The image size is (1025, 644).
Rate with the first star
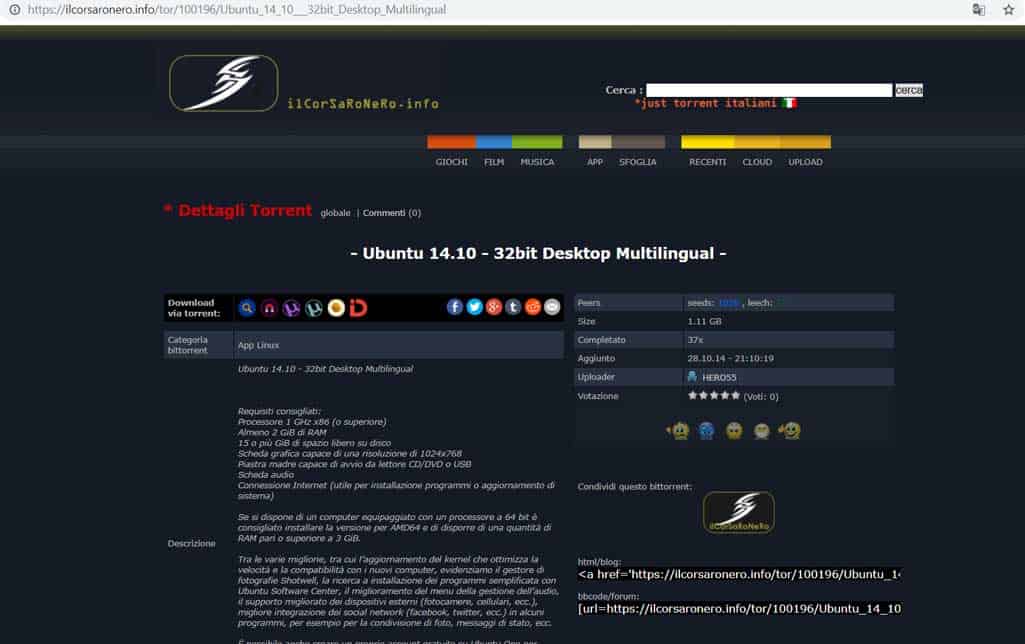692,396
